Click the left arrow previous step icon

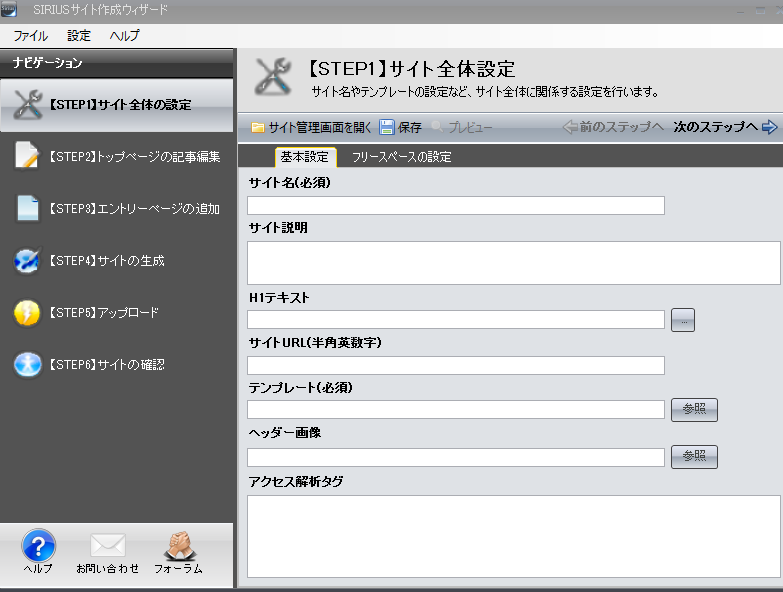click(x=570, y=127)
